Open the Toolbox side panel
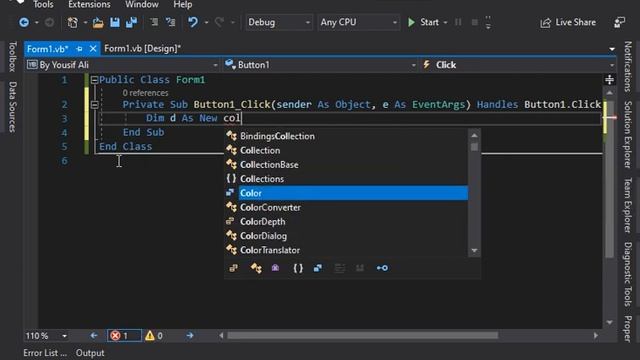The height and width of the screenshot is (360, 640). [x=13, y=57]
